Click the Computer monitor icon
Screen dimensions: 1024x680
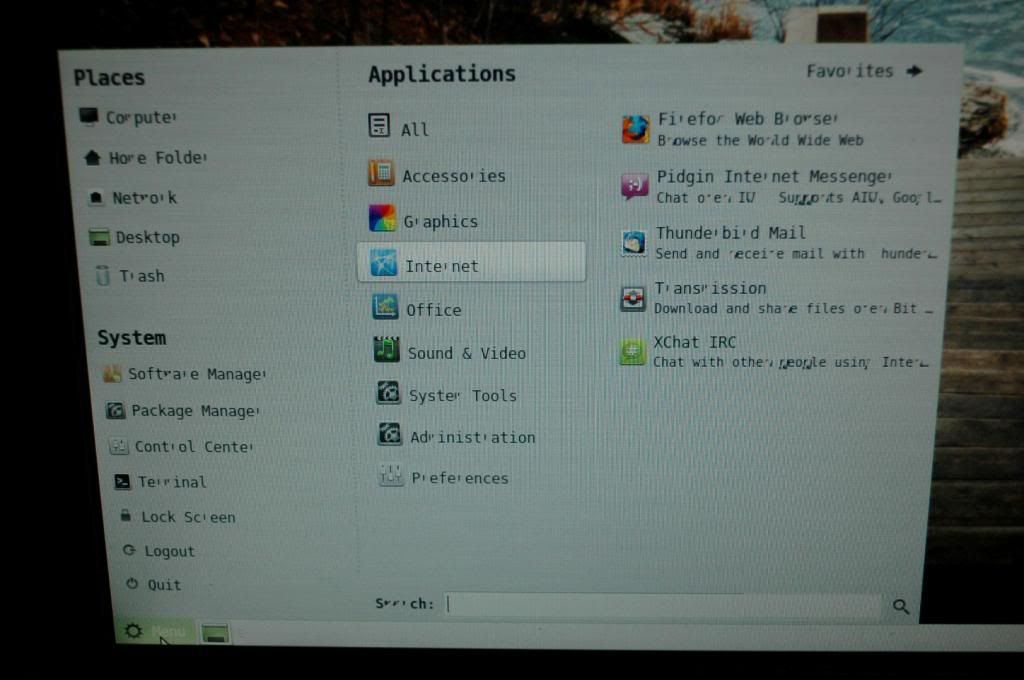coord(89,116)
